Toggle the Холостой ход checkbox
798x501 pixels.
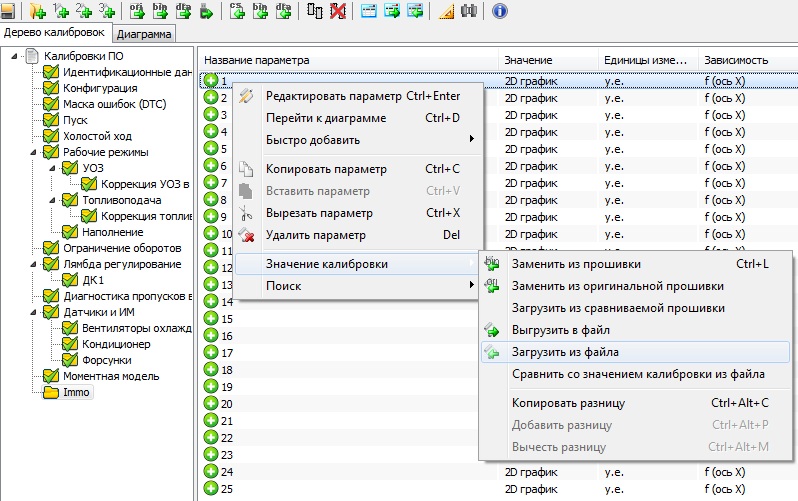[x=51, y=136]
